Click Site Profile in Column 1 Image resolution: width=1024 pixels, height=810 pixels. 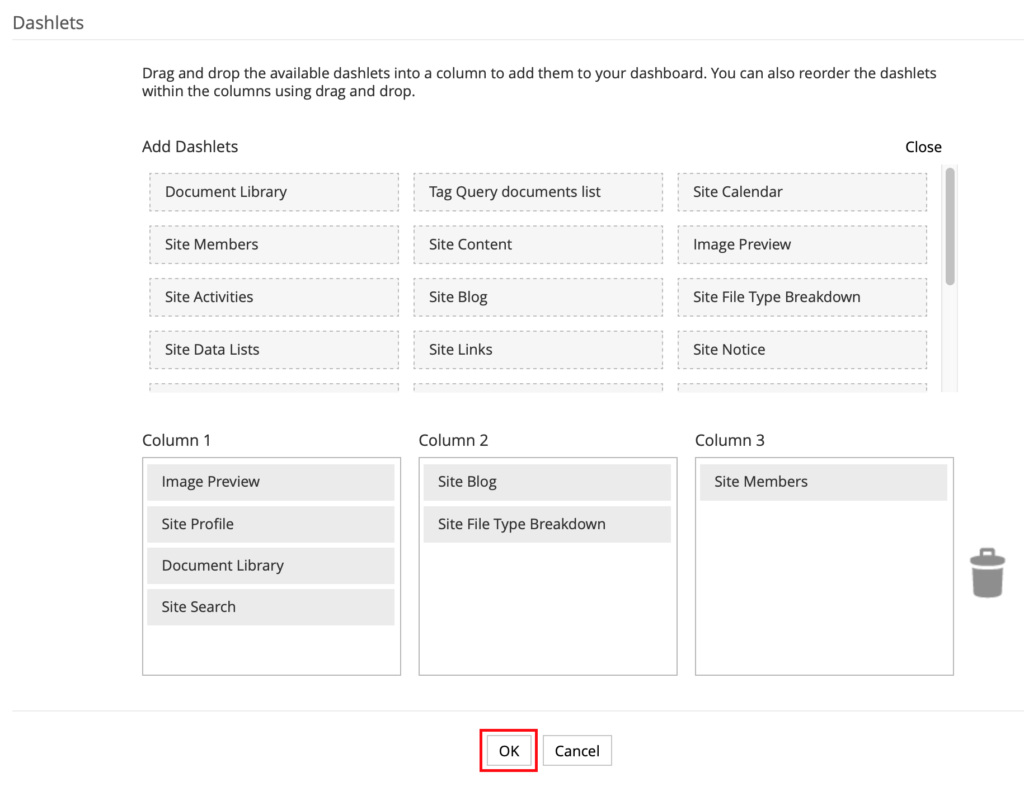pyautogui.click(x=270, y=524)
